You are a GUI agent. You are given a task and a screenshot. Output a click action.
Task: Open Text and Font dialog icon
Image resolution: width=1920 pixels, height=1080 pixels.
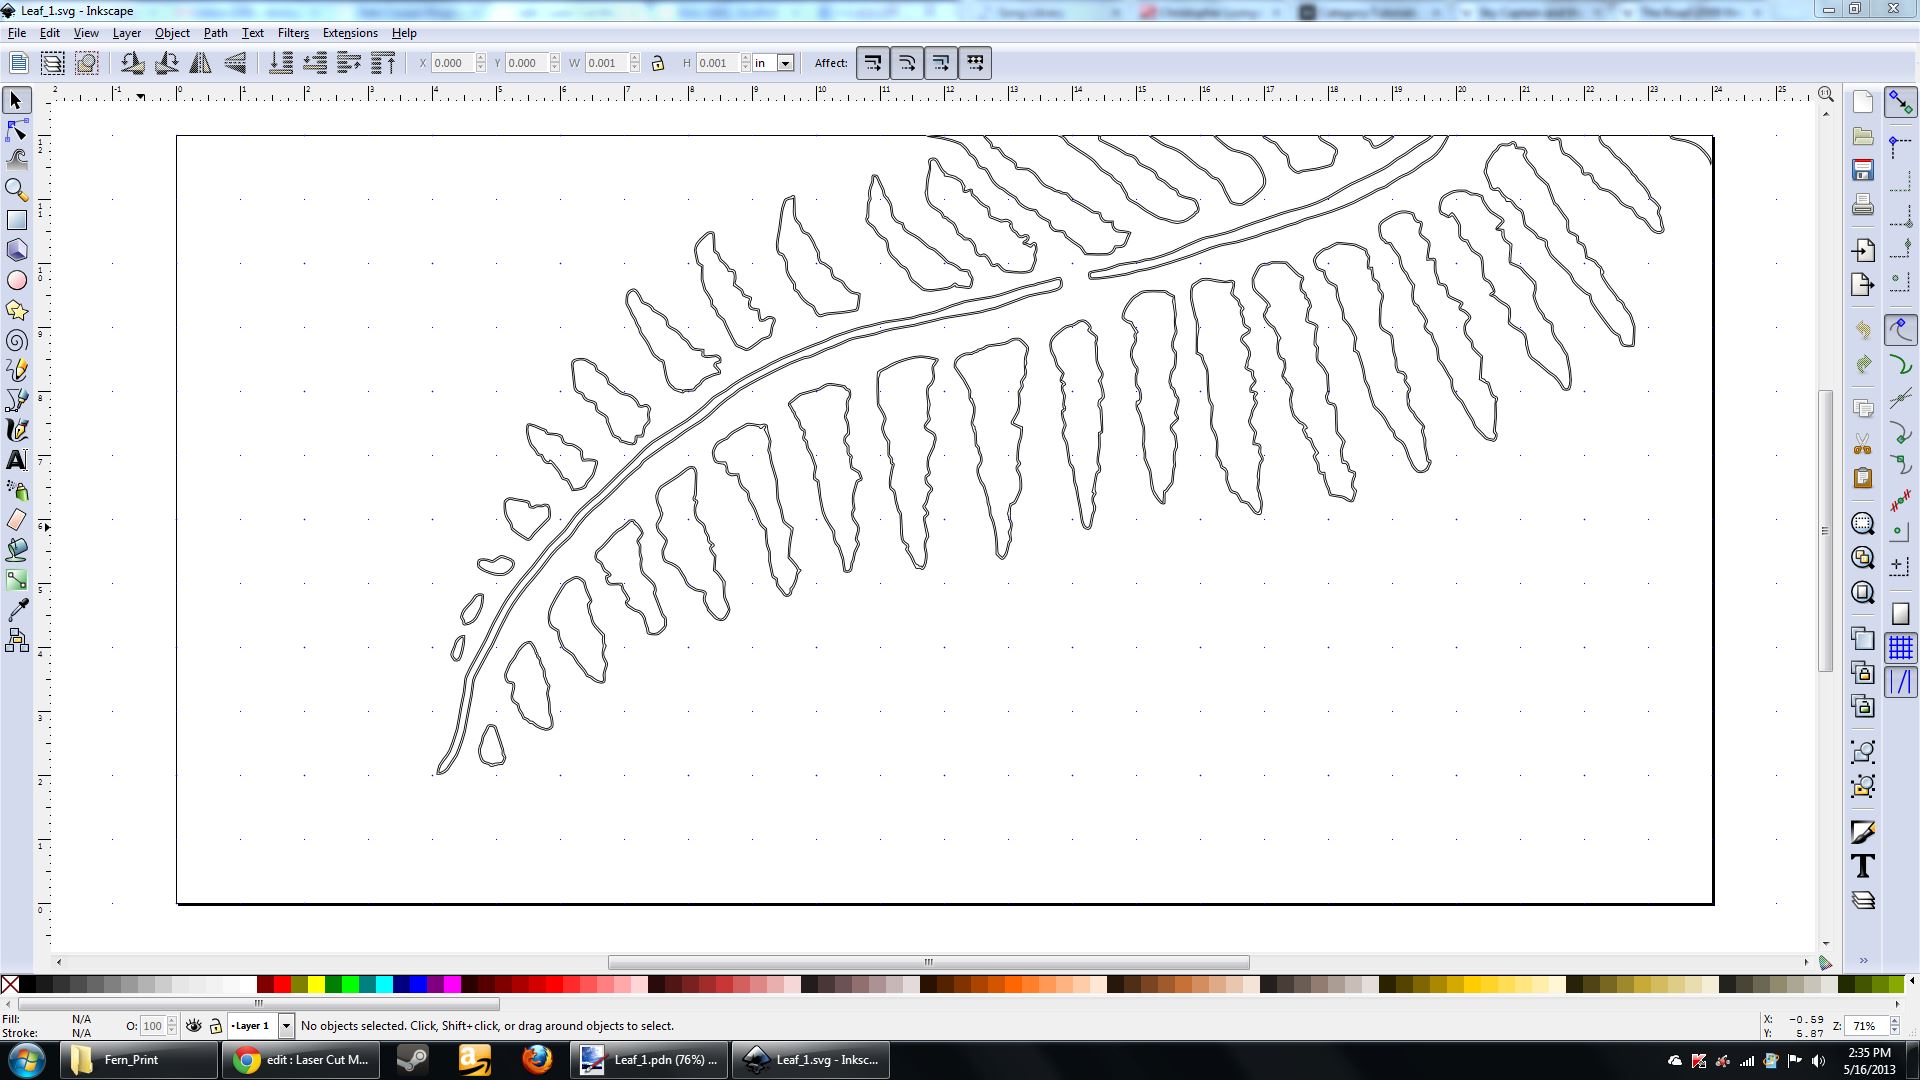1862,866
